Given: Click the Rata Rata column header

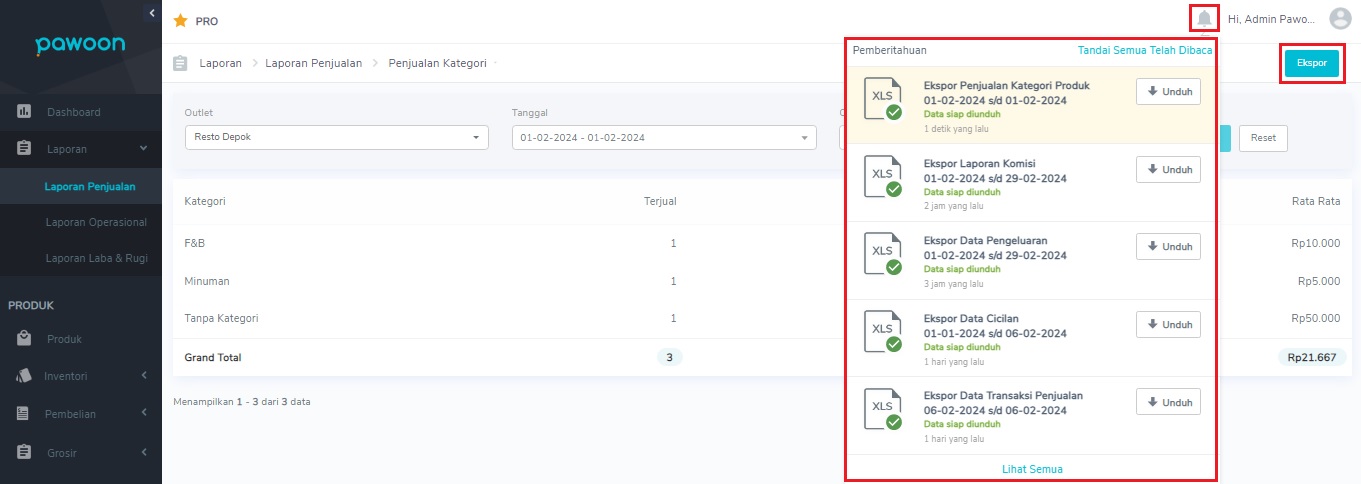Looking at the screenshot, I should click(x=1316, y=201).
